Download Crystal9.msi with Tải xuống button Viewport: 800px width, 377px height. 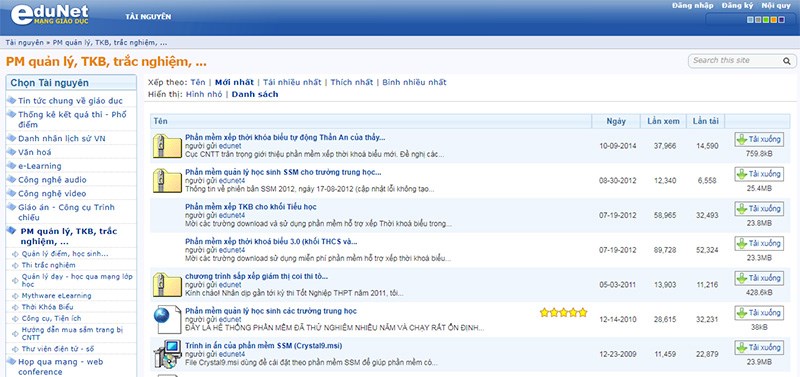click(x=759, y=347)
